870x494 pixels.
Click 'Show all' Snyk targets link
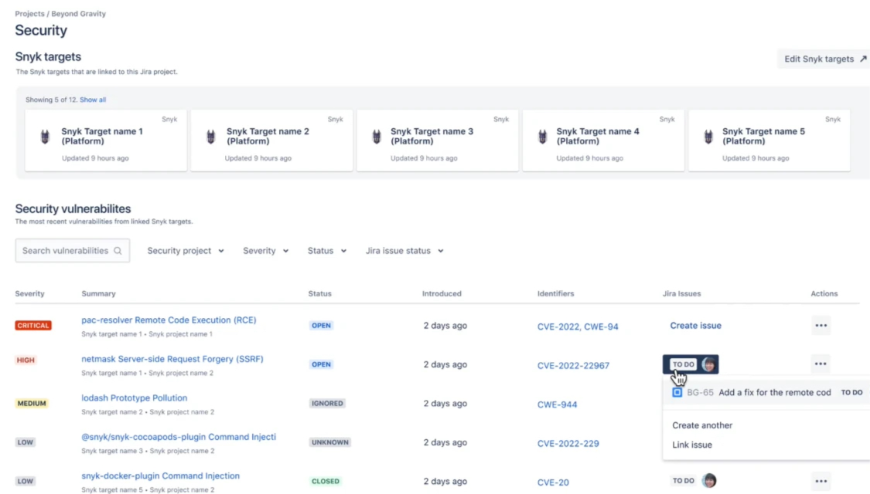click(93, 100)
